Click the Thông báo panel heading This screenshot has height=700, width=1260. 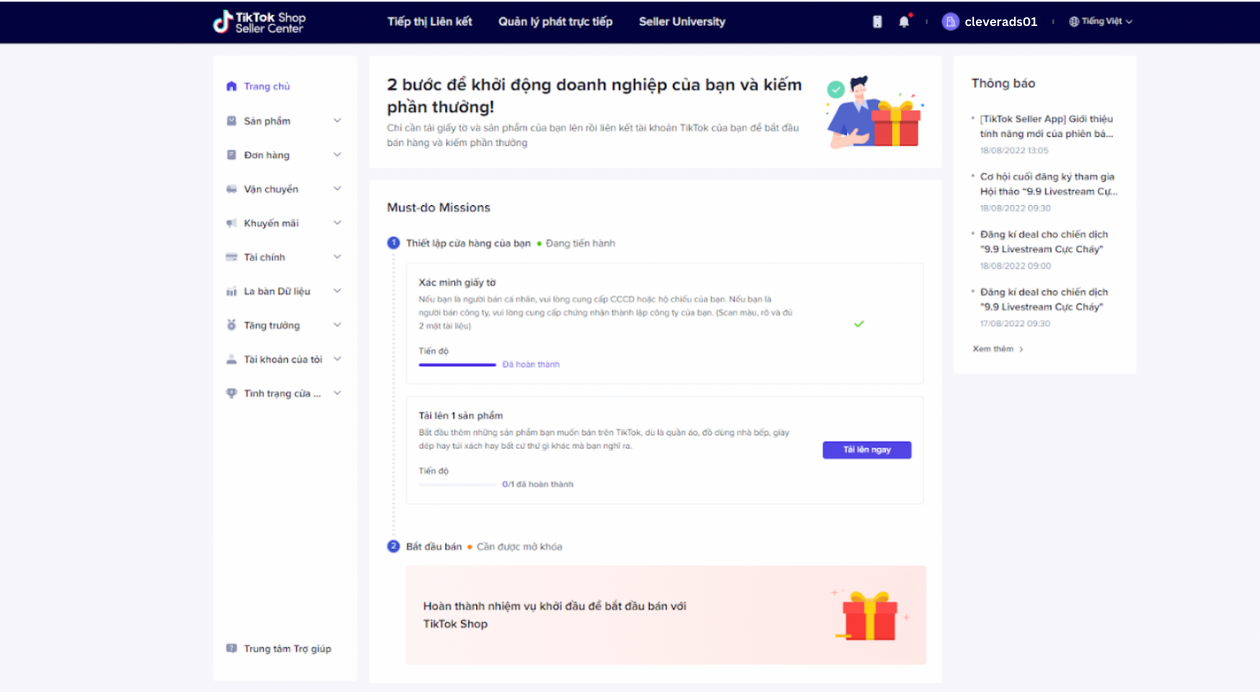pyautogui.click(x=1003, y=83)
